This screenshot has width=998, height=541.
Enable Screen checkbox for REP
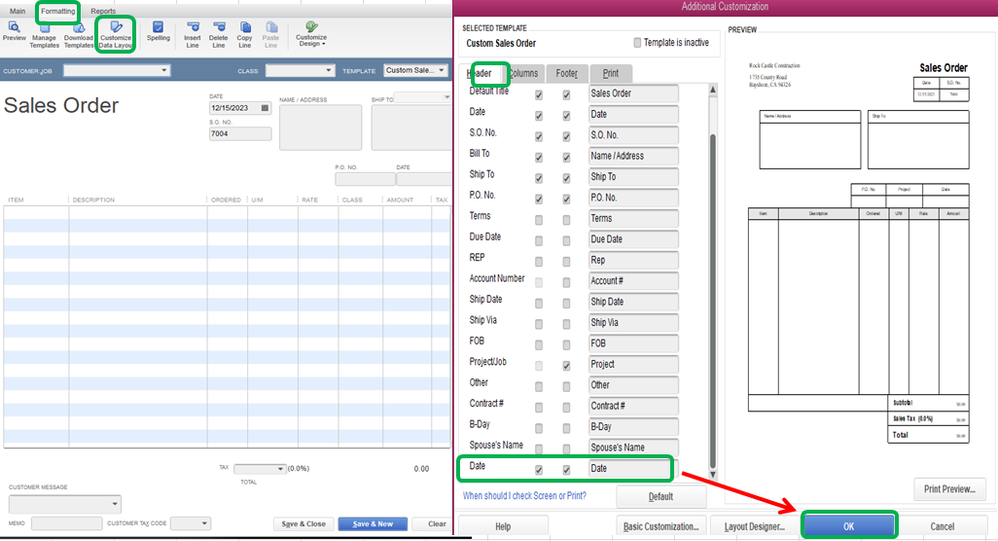(539, 262)
